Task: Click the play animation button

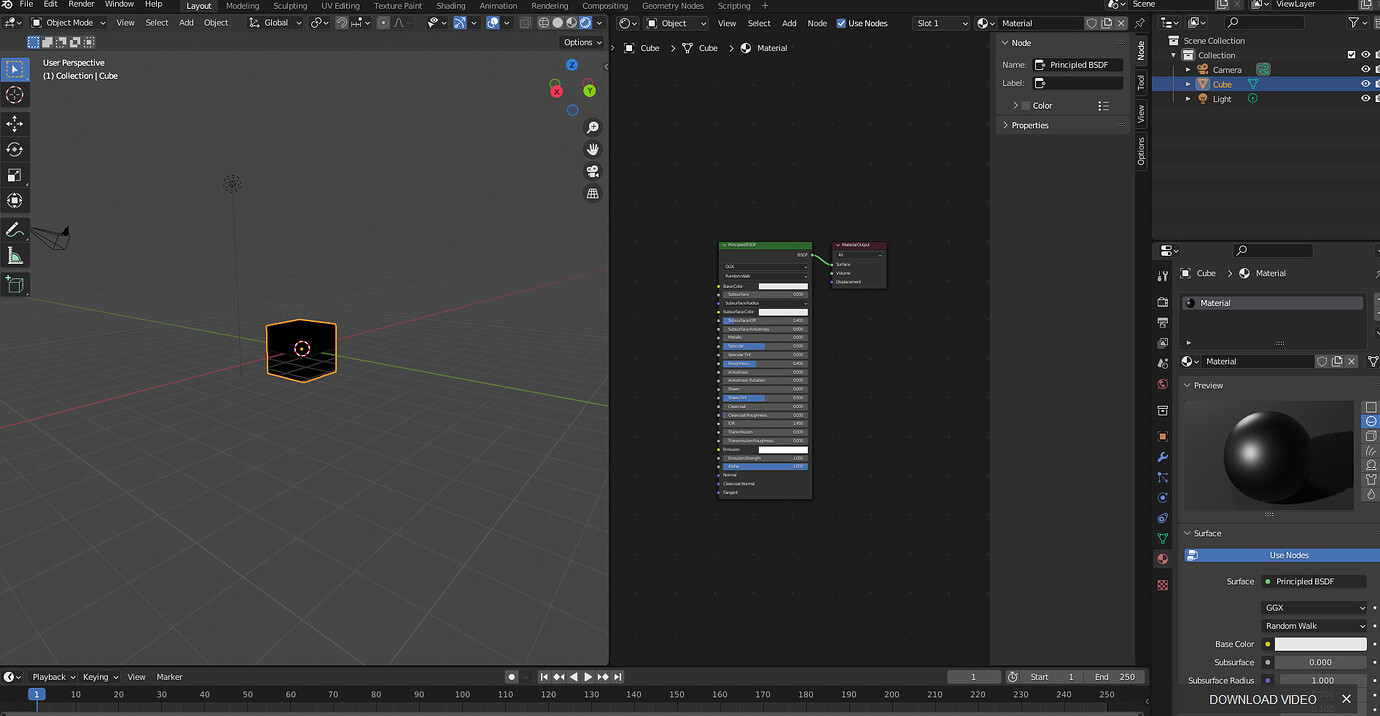Action: pyautogui.click(x=588, y=677)
